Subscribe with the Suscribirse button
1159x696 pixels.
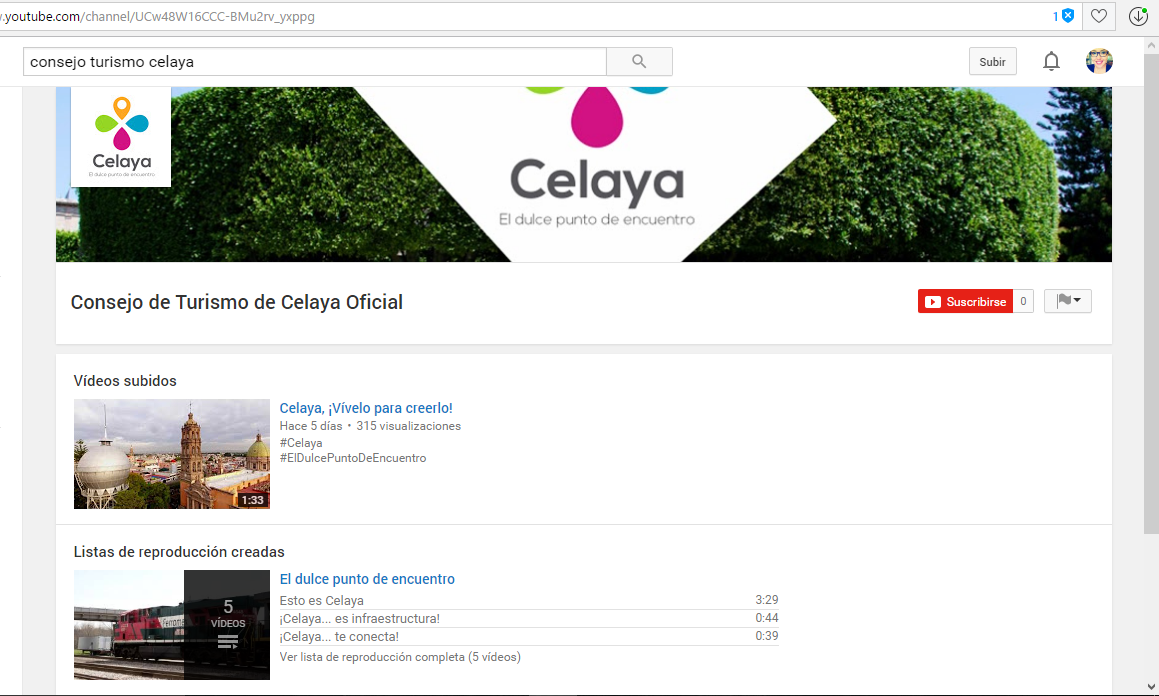[965, 301]
